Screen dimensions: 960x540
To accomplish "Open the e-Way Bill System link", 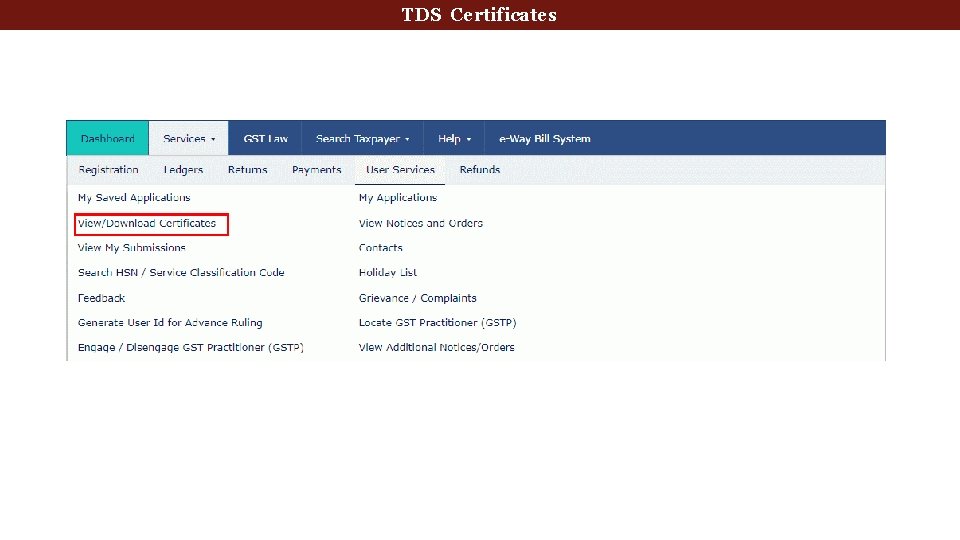I will pyautogui.click(x=544, y=138).
